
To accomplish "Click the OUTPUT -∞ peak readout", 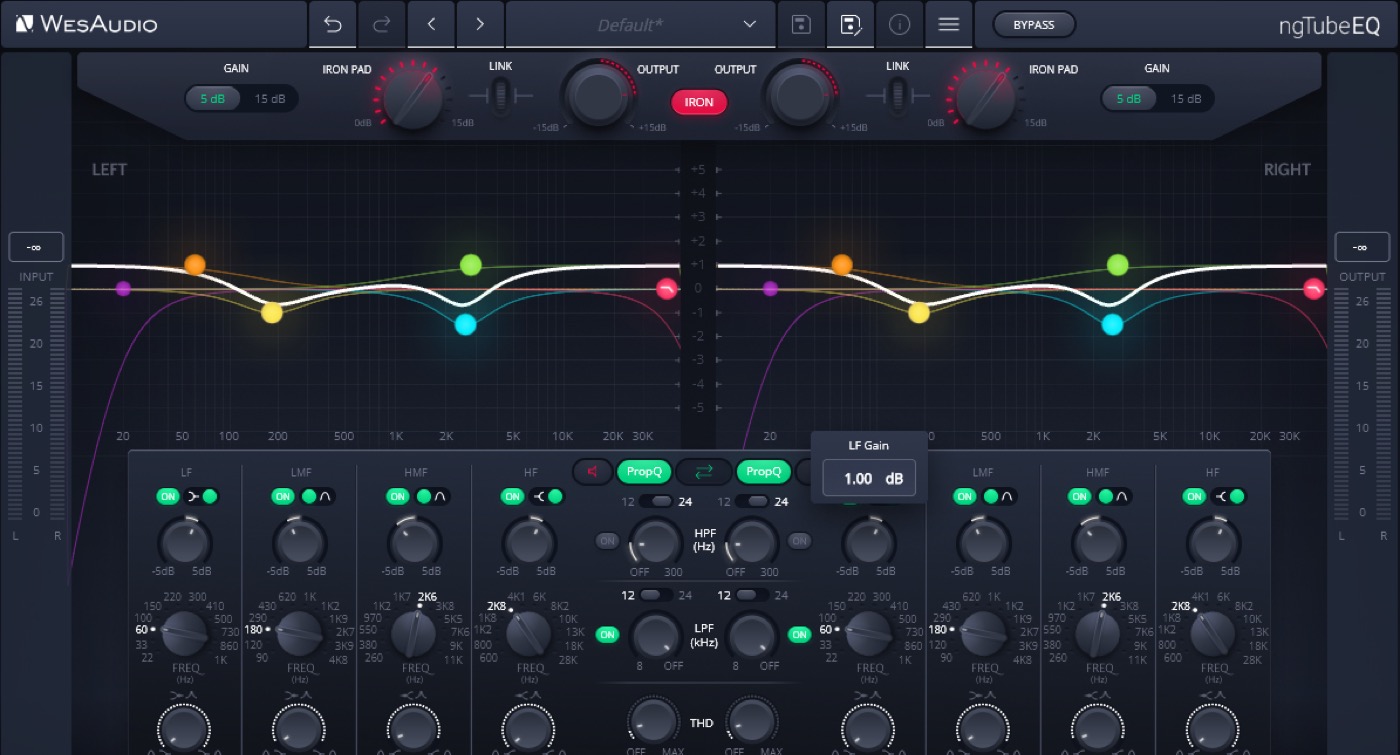I will (1362, 247).
